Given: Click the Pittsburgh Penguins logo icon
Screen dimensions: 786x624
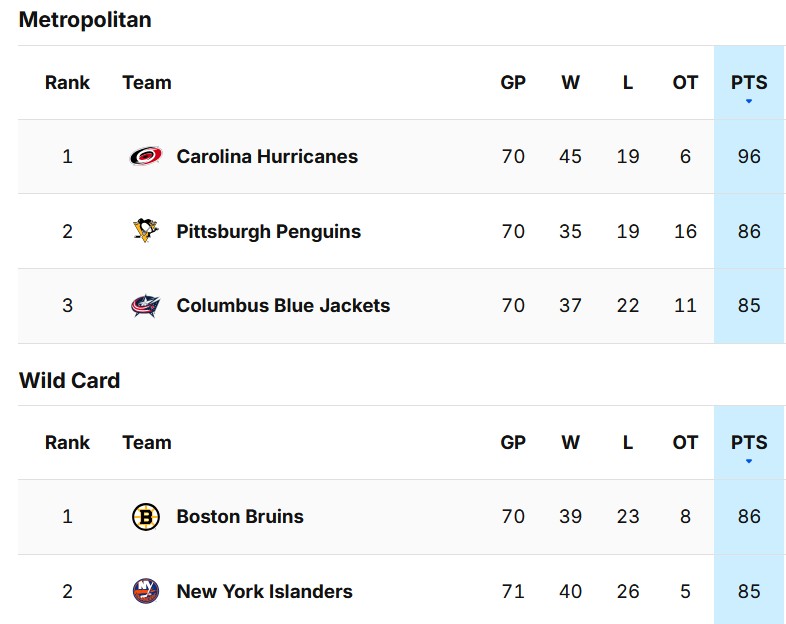Looking at the screenshot, I should (146, 231).
